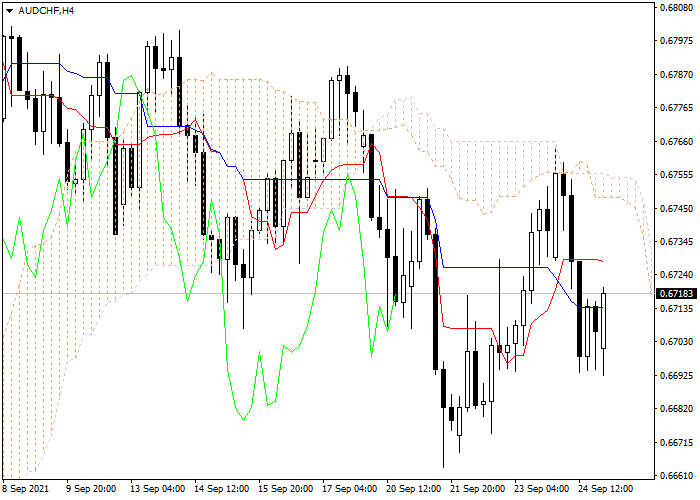Click the 0.67345 price scale label
The image size is (700, 500).
coord(677,242)
